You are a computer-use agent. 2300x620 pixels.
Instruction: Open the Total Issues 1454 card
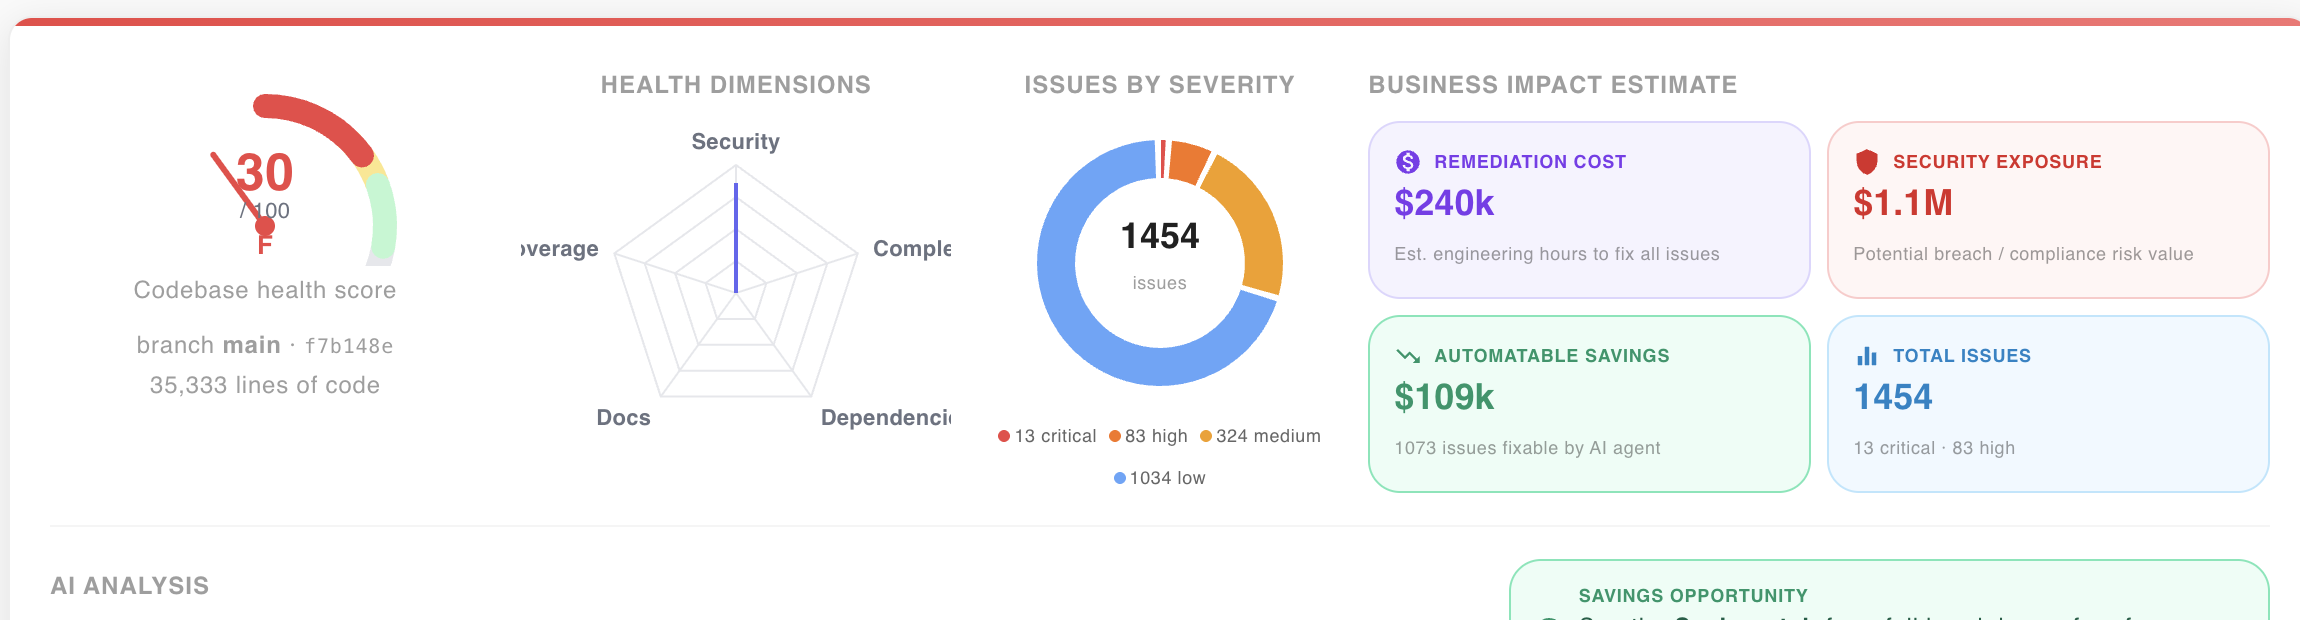click(x=2048, y=404)
